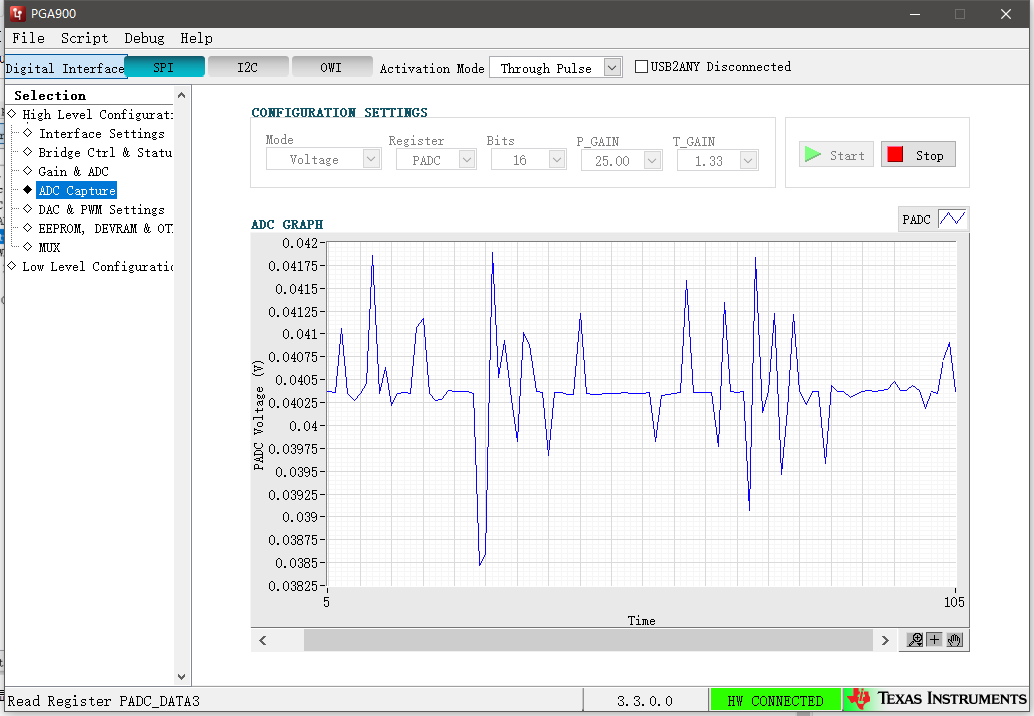Click the version number 3.3.0.0
Image resolution: width=1034 pixels, height=716 pixels.
coord(644,701)
